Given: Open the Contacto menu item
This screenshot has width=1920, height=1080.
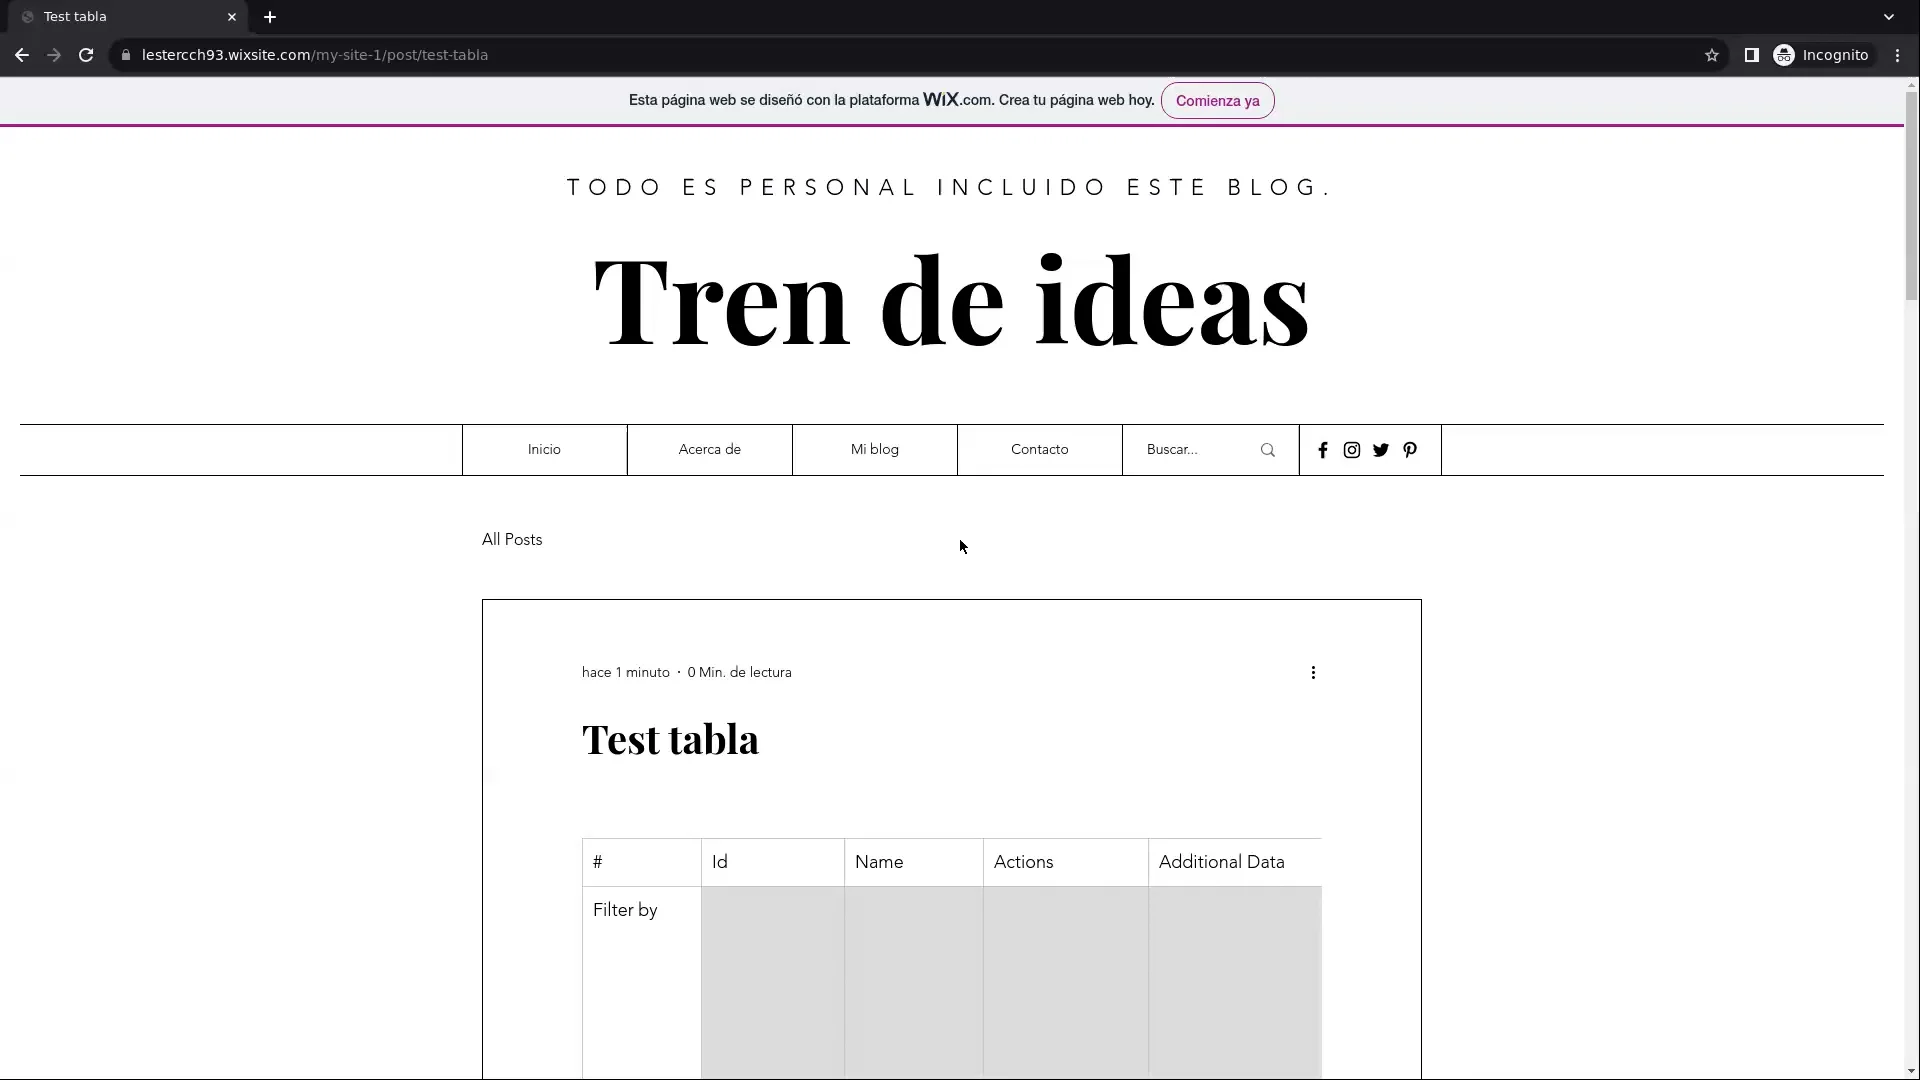Looking at the screenshot, I should 1040,450.
